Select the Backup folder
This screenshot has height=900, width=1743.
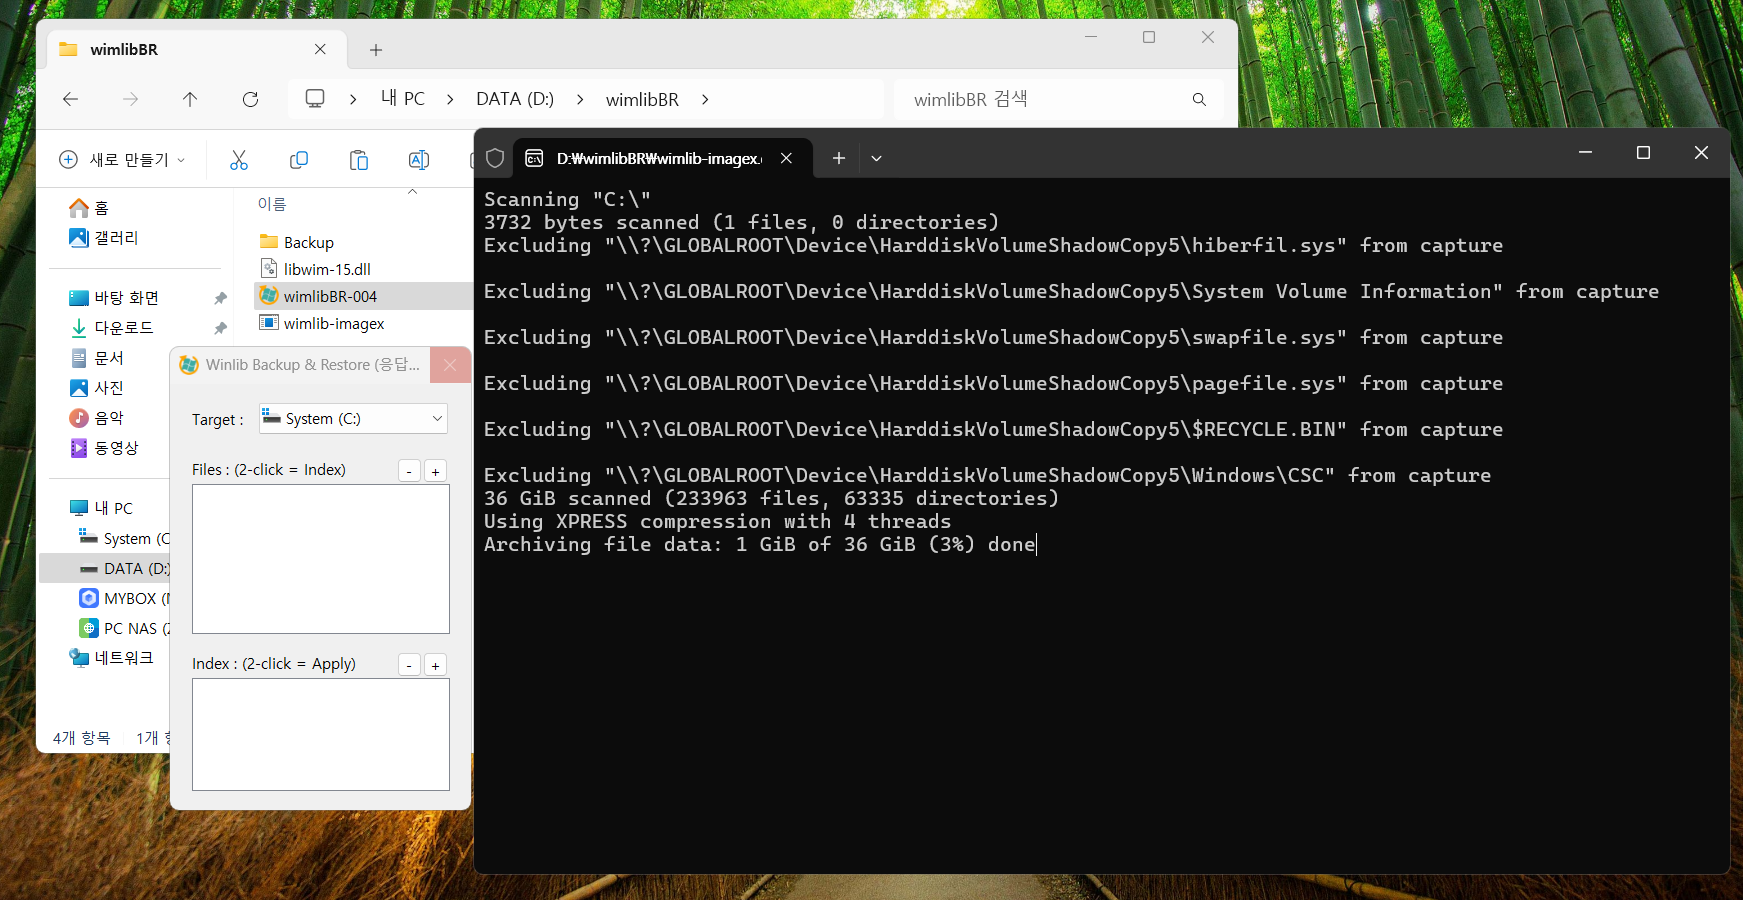(297, 242)
